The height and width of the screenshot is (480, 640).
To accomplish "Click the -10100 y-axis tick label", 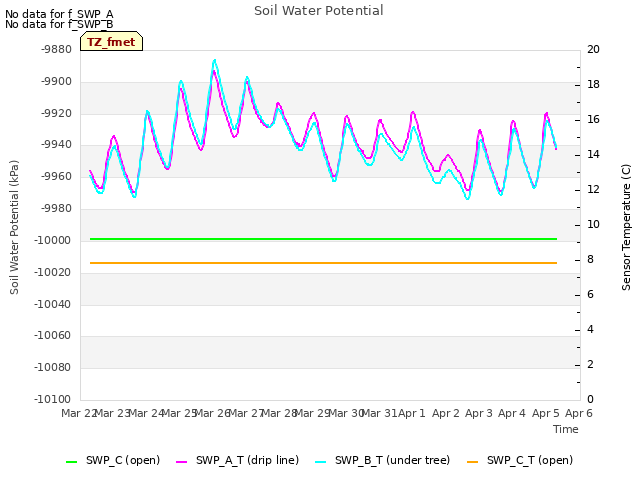I will click(53, 399).
